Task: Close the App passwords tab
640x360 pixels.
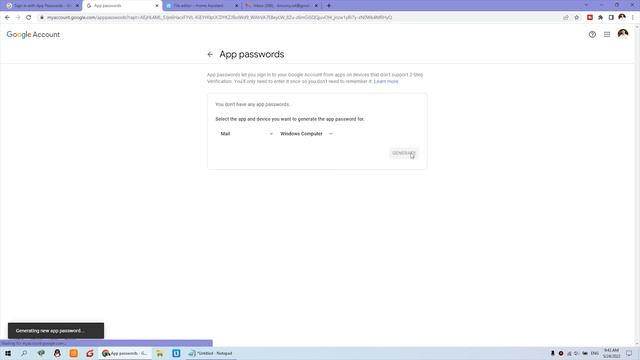Action: (x=157, y=6)
